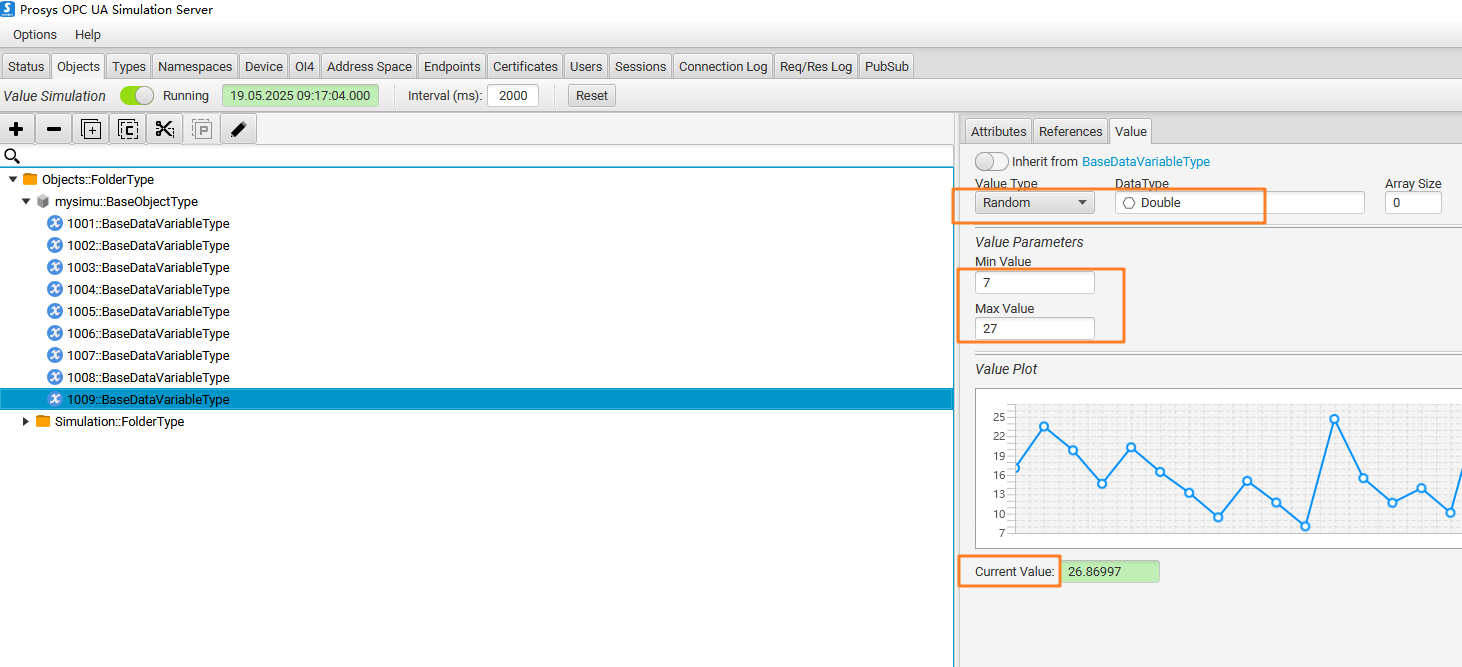
Task: Click the variable icon of node 1005
Action: point(55,311)
